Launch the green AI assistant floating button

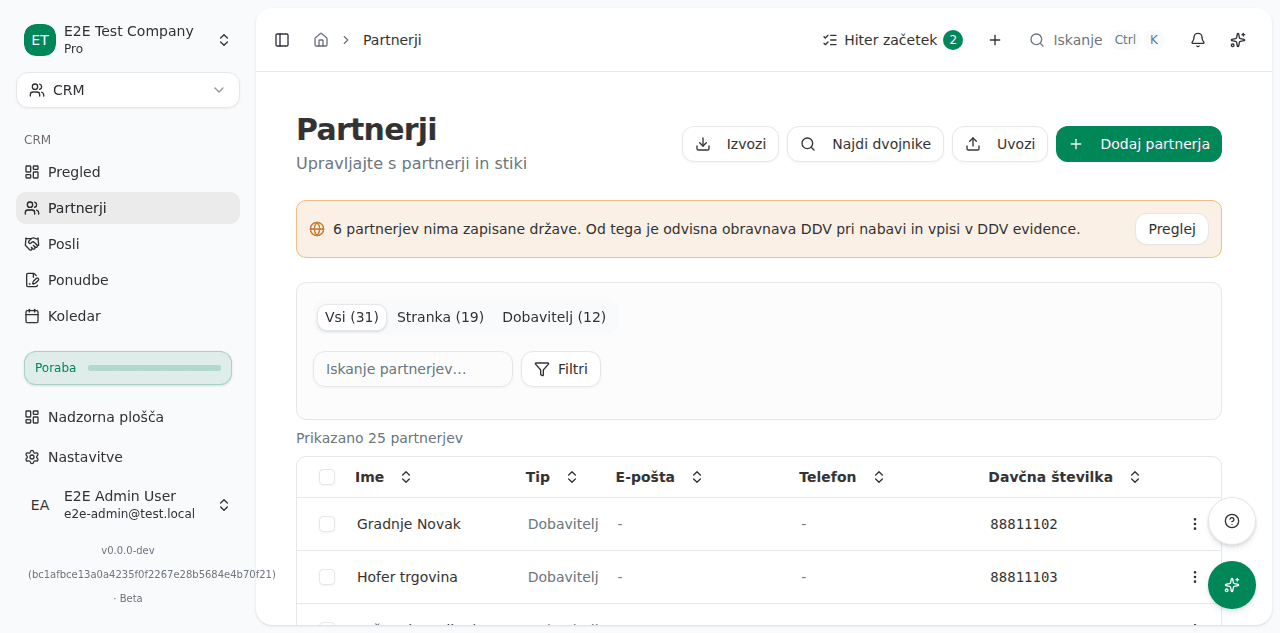click(x=1232, y=585)
